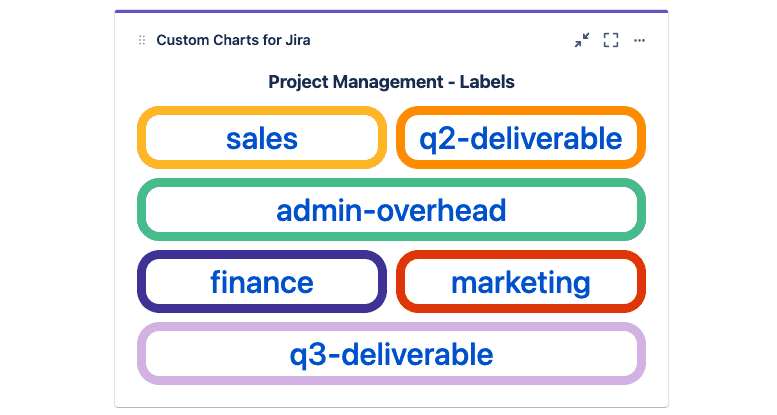Follow the admin-overhead text link
This screenshot has width=777, height=415.
[391, 211]
